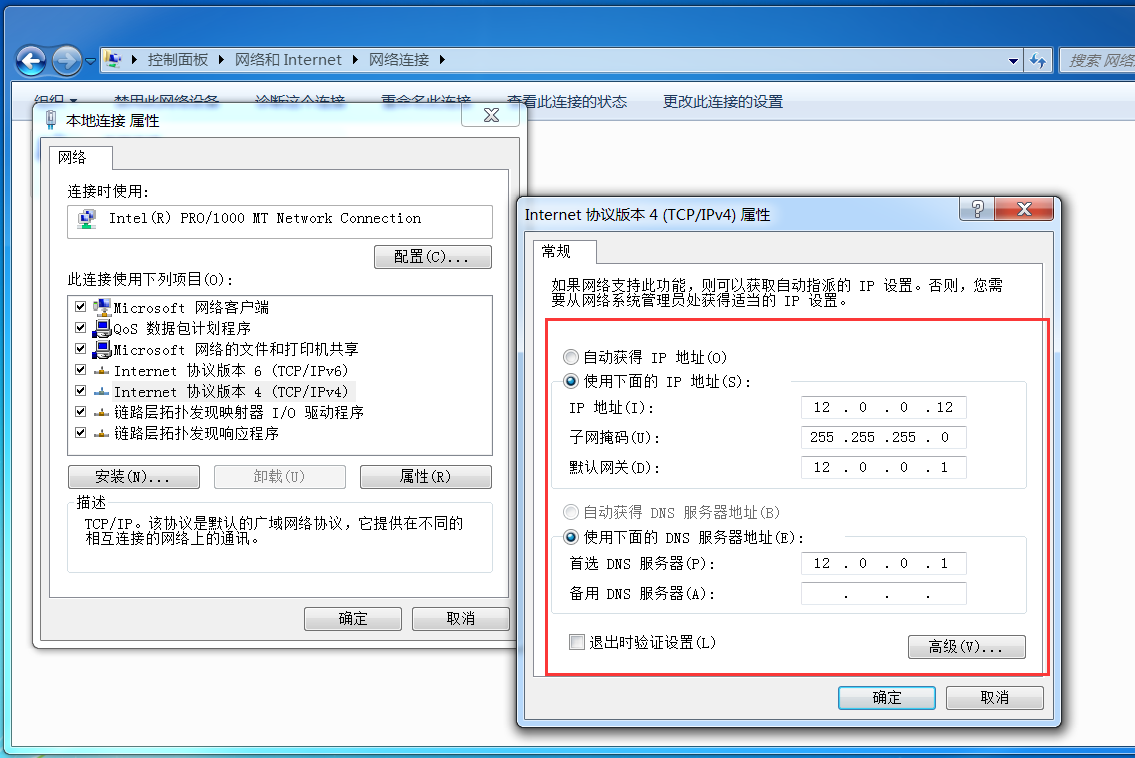Image resolution: width=1135 pixels, height=758 pixels.
Task: Select 自动获得 IP 地址 radio button
Action: pos(570,357)
